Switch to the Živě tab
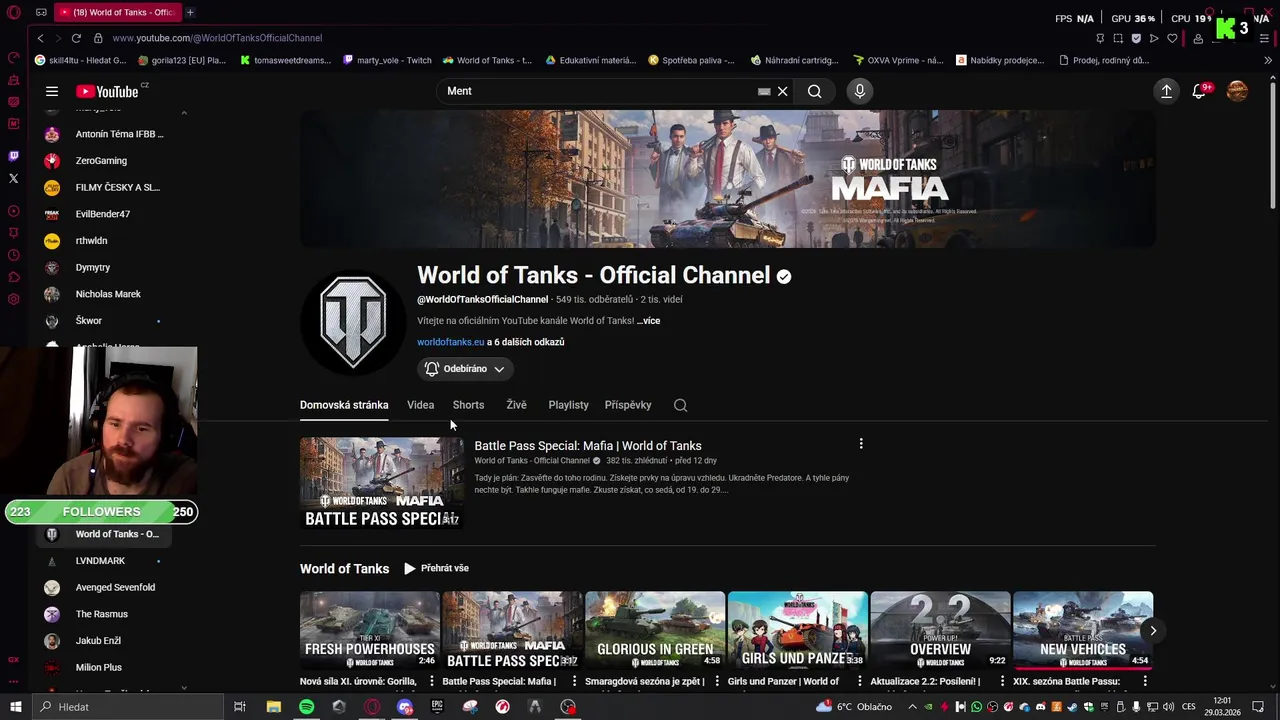Image resolution: width=1280 pixels, height=720 pixels. [x=516, y=405]
